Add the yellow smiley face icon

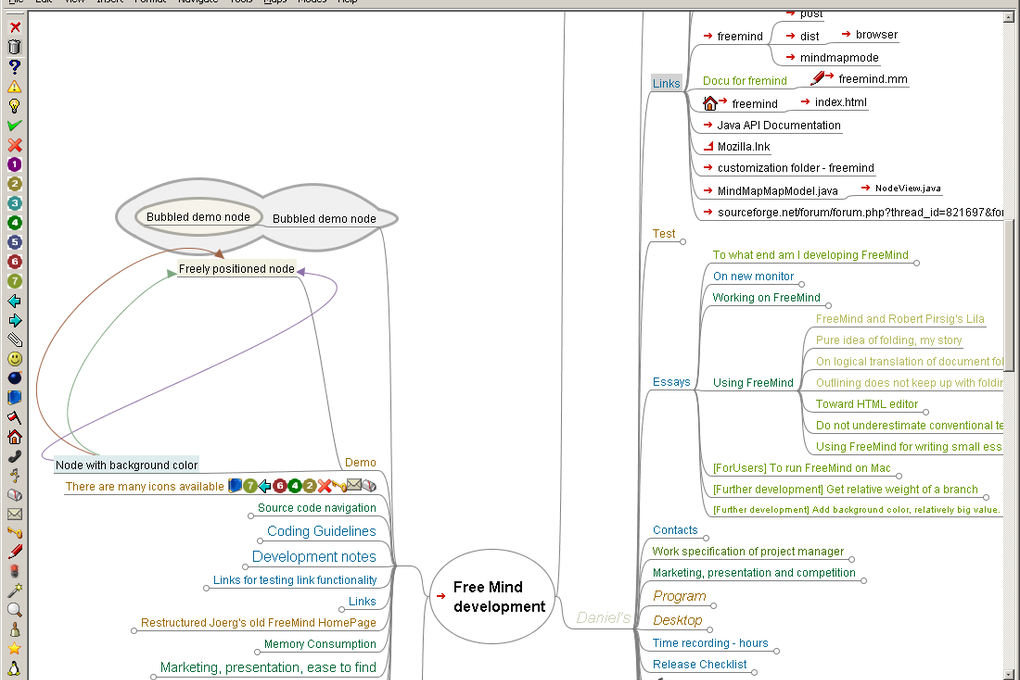pos(14,359)
